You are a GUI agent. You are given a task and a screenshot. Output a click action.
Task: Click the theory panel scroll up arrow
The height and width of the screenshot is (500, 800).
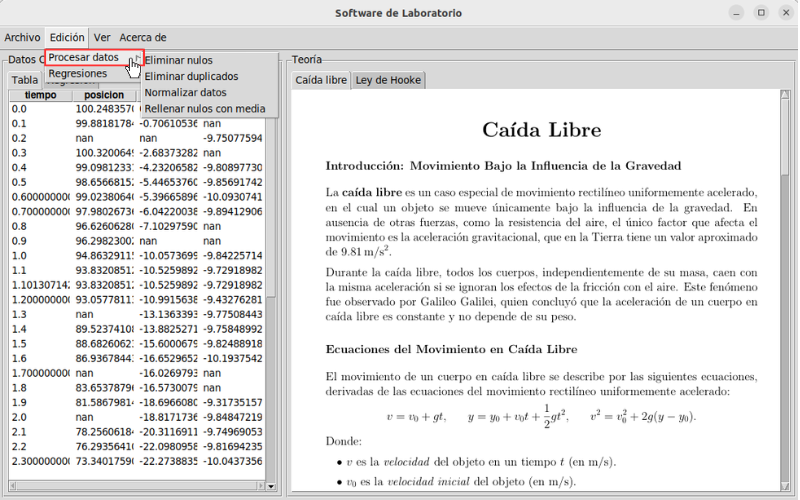(785, 95)
